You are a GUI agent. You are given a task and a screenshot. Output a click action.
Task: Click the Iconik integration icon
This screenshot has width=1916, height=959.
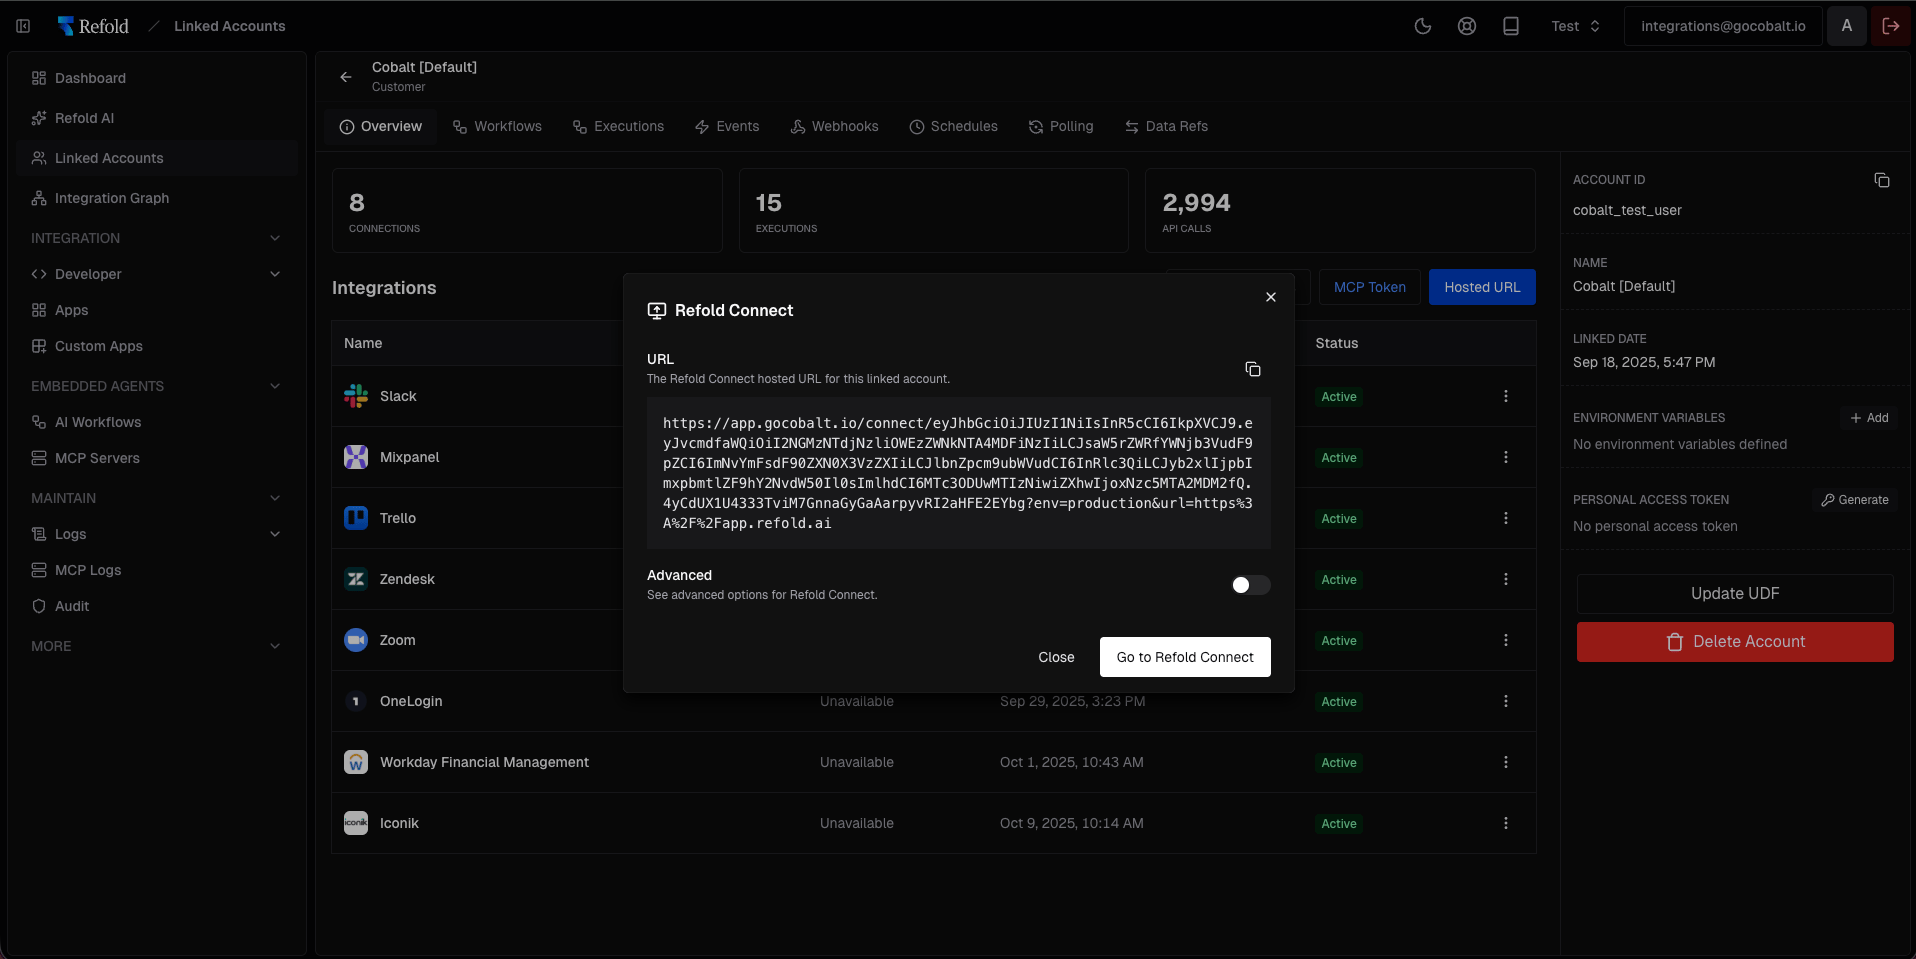pyautogui.click(x=356, y=823)
